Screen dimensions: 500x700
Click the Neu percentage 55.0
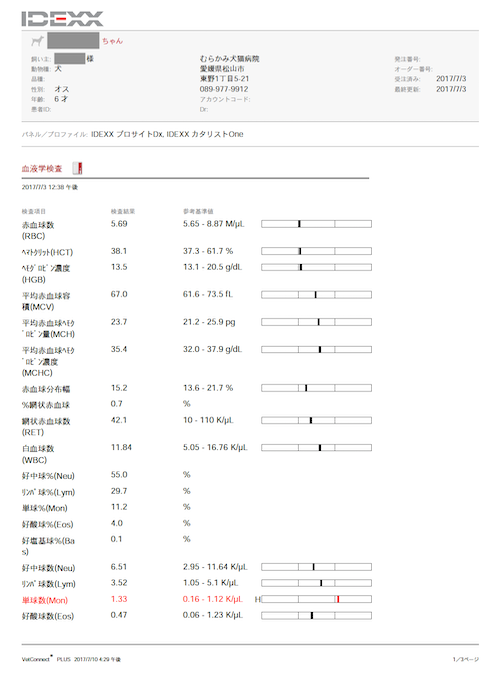pos(119,475)
